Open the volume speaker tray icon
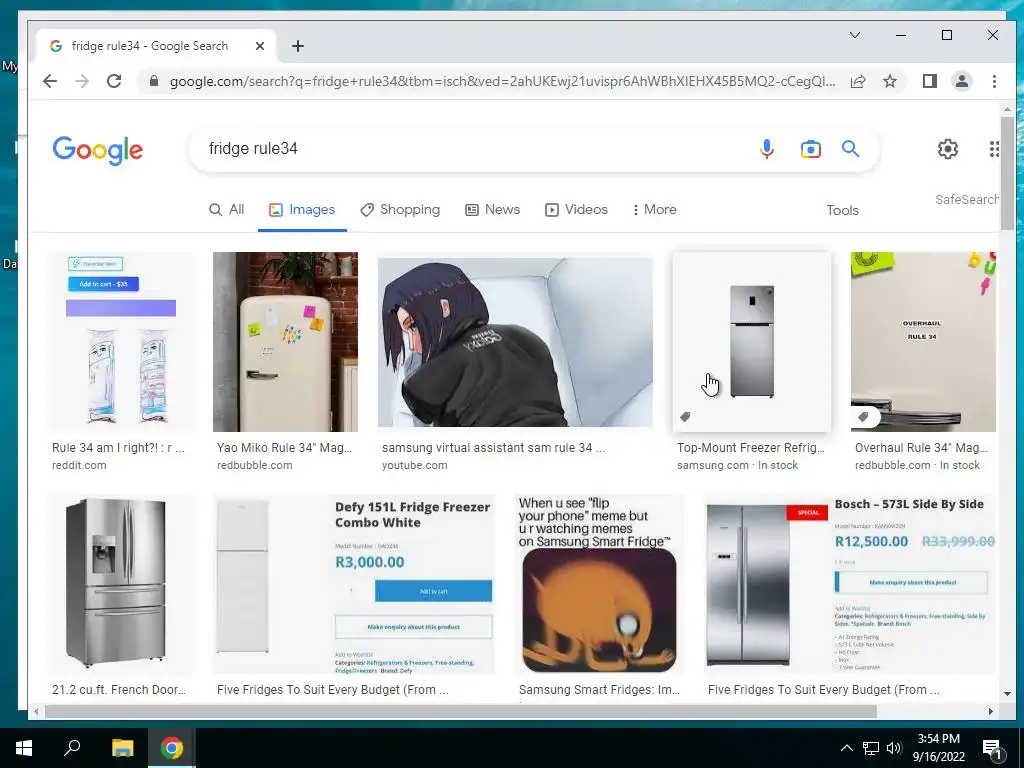The height and width of the screenshot is (768, 1024). point(894,748)
